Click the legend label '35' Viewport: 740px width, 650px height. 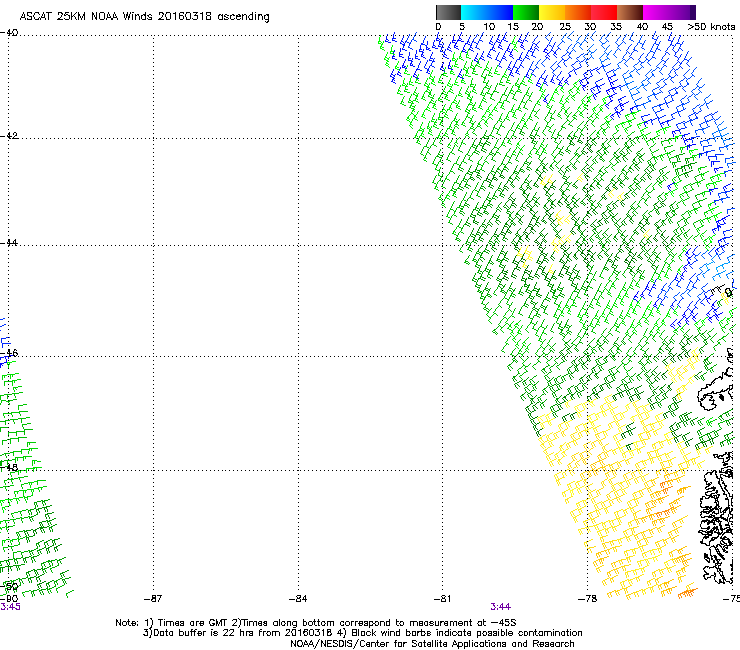616,27
